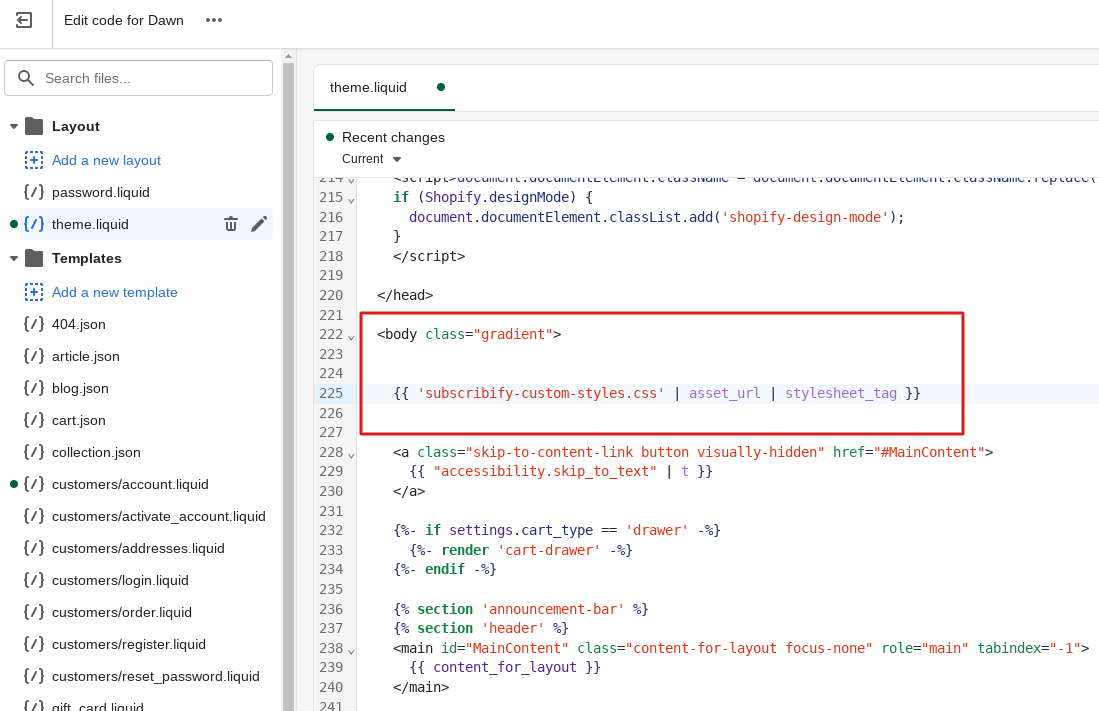1099x711 pixels.
Task: Collapse the Templates folder arrow
Action: pos(13,259)
